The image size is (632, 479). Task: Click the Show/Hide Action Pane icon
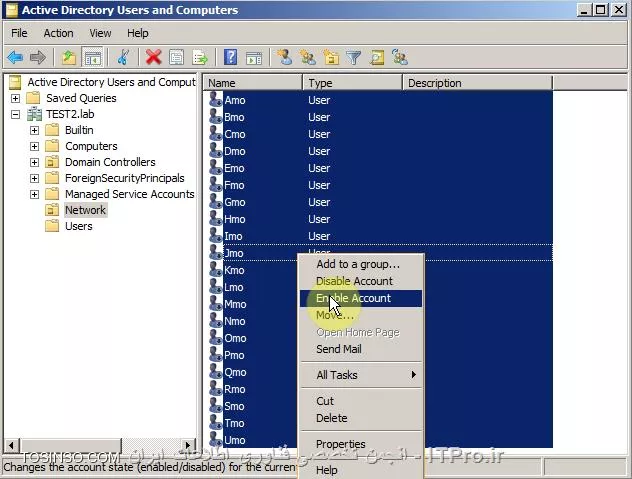[x=254, y=57]
